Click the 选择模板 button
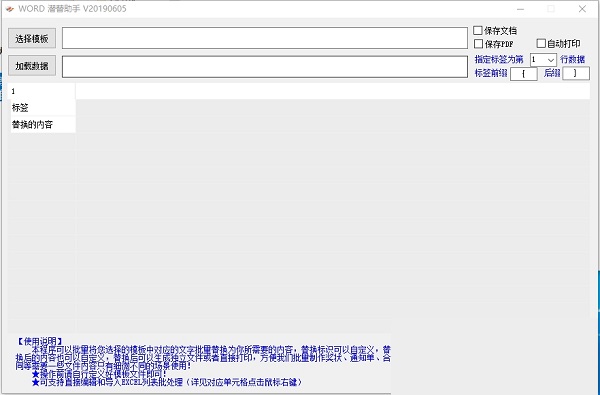 [x=32, y=38]
